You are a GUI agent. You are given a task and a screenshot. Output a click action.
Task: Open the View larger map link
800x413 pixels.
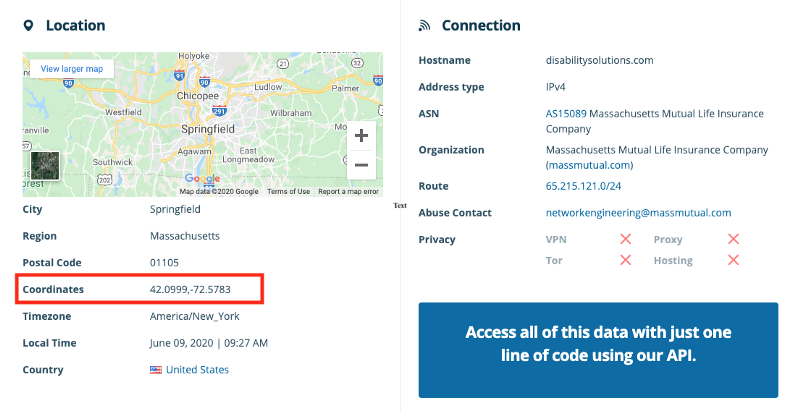point(72,68)
